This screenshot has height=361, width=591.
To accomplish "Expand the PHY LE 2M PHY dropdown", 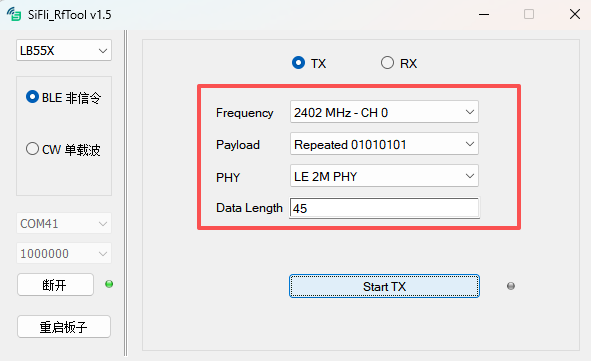I will (x=384, y=176).
